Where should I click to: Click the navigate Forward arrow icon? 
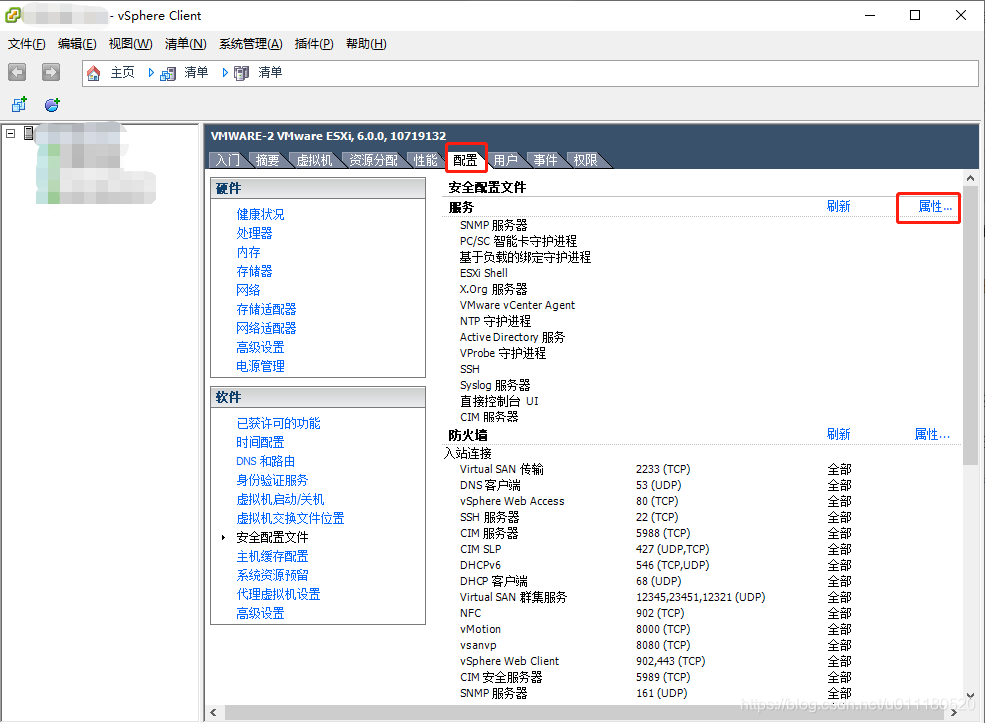pyautogui.click(x=51, y=72)
